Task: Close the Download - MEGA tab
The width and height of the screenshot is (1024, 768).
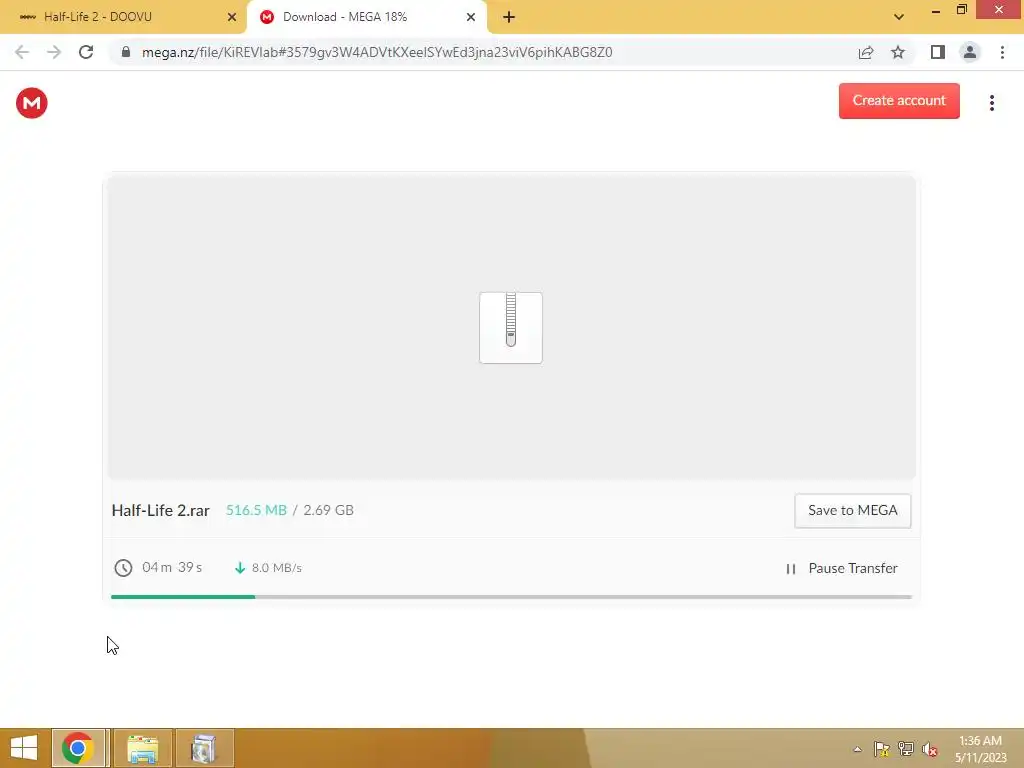Action: (470, 17)
